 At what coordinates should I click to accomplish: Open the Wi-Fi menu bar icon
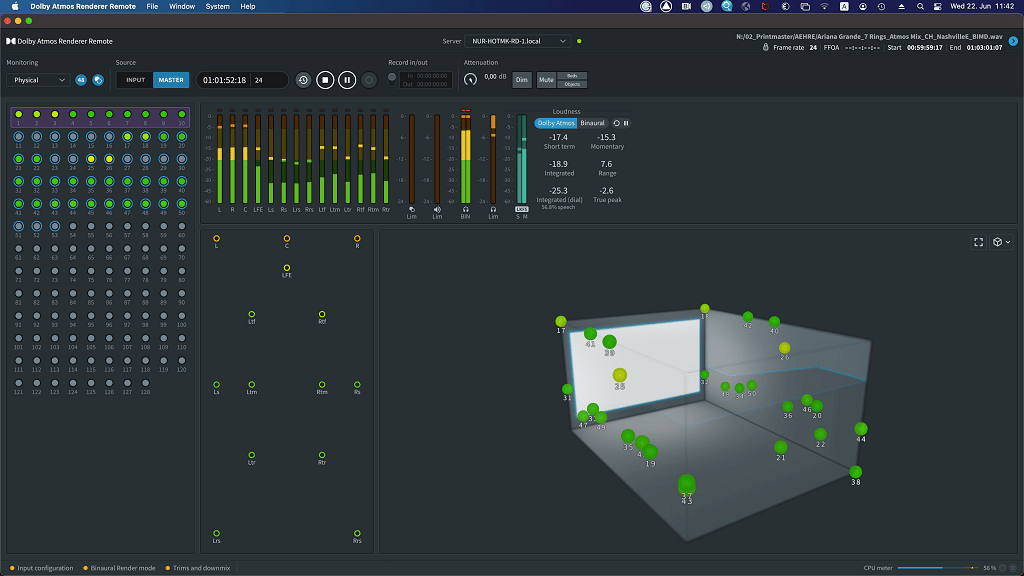(x=824, y=7)
